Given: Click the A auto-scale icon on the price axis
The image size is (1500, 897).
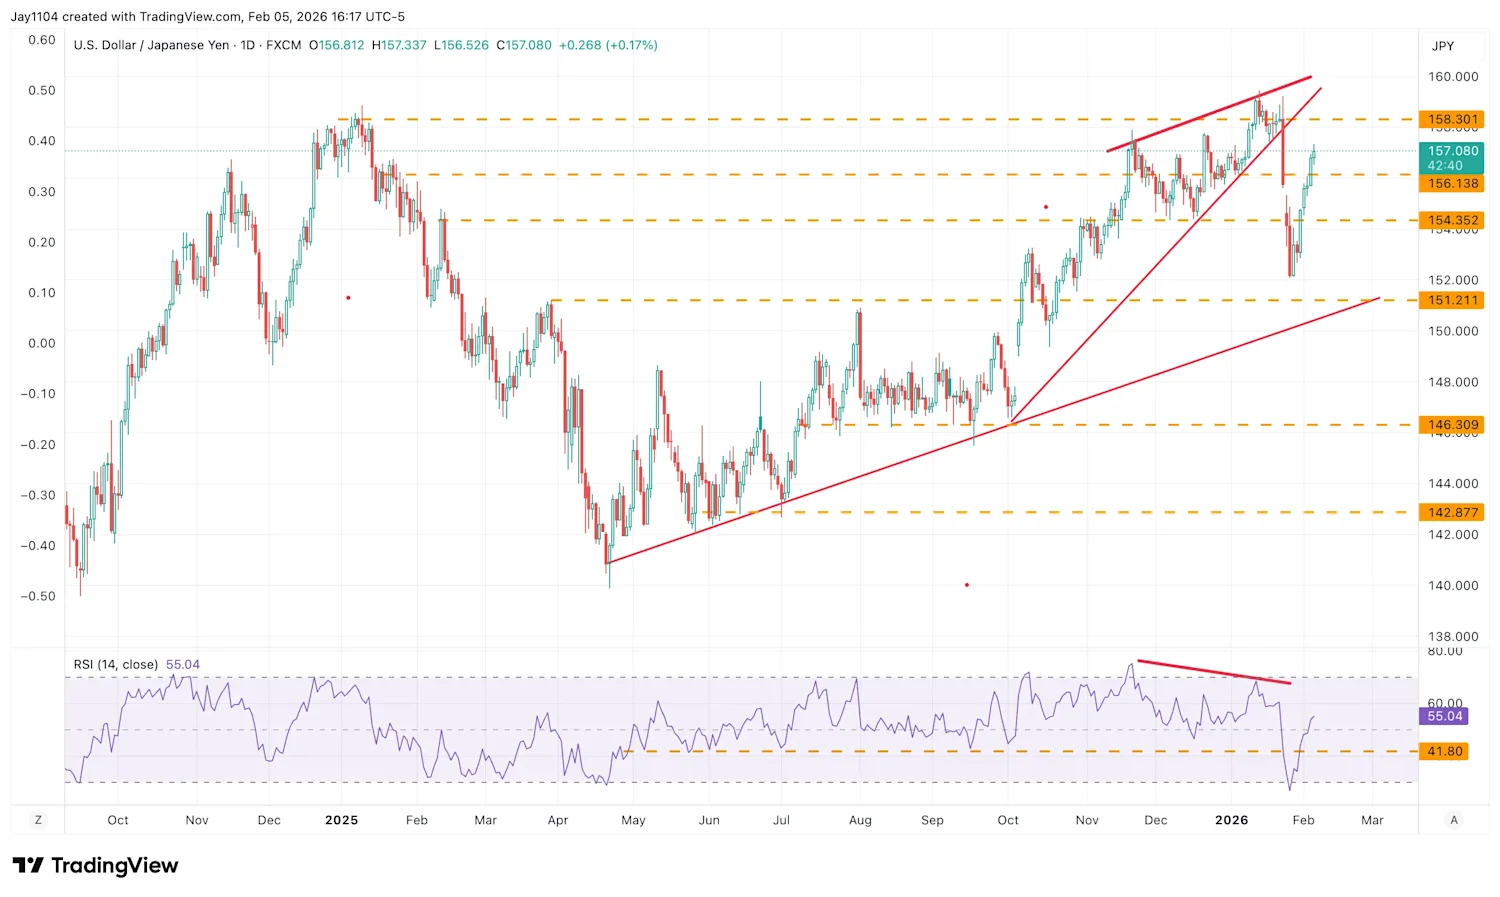Looking at the screenshot, I should [x=1454, y=819].
